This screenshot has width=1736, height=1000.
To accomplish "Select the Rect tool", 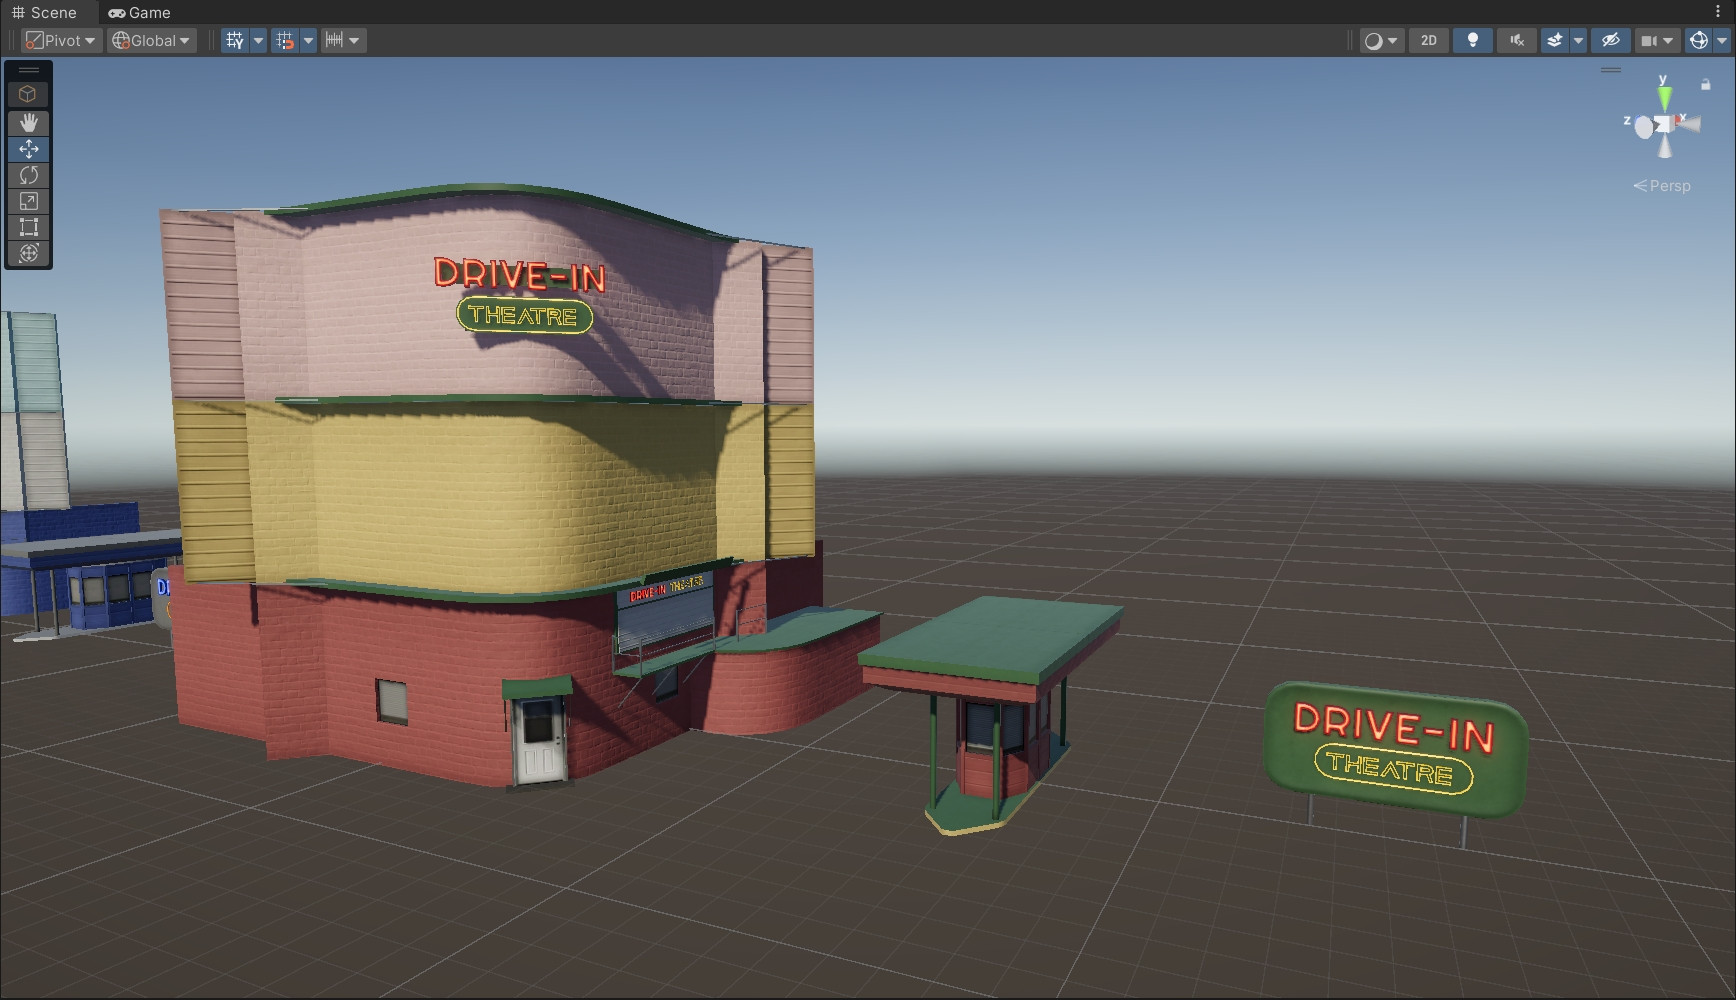I will 28,227.
